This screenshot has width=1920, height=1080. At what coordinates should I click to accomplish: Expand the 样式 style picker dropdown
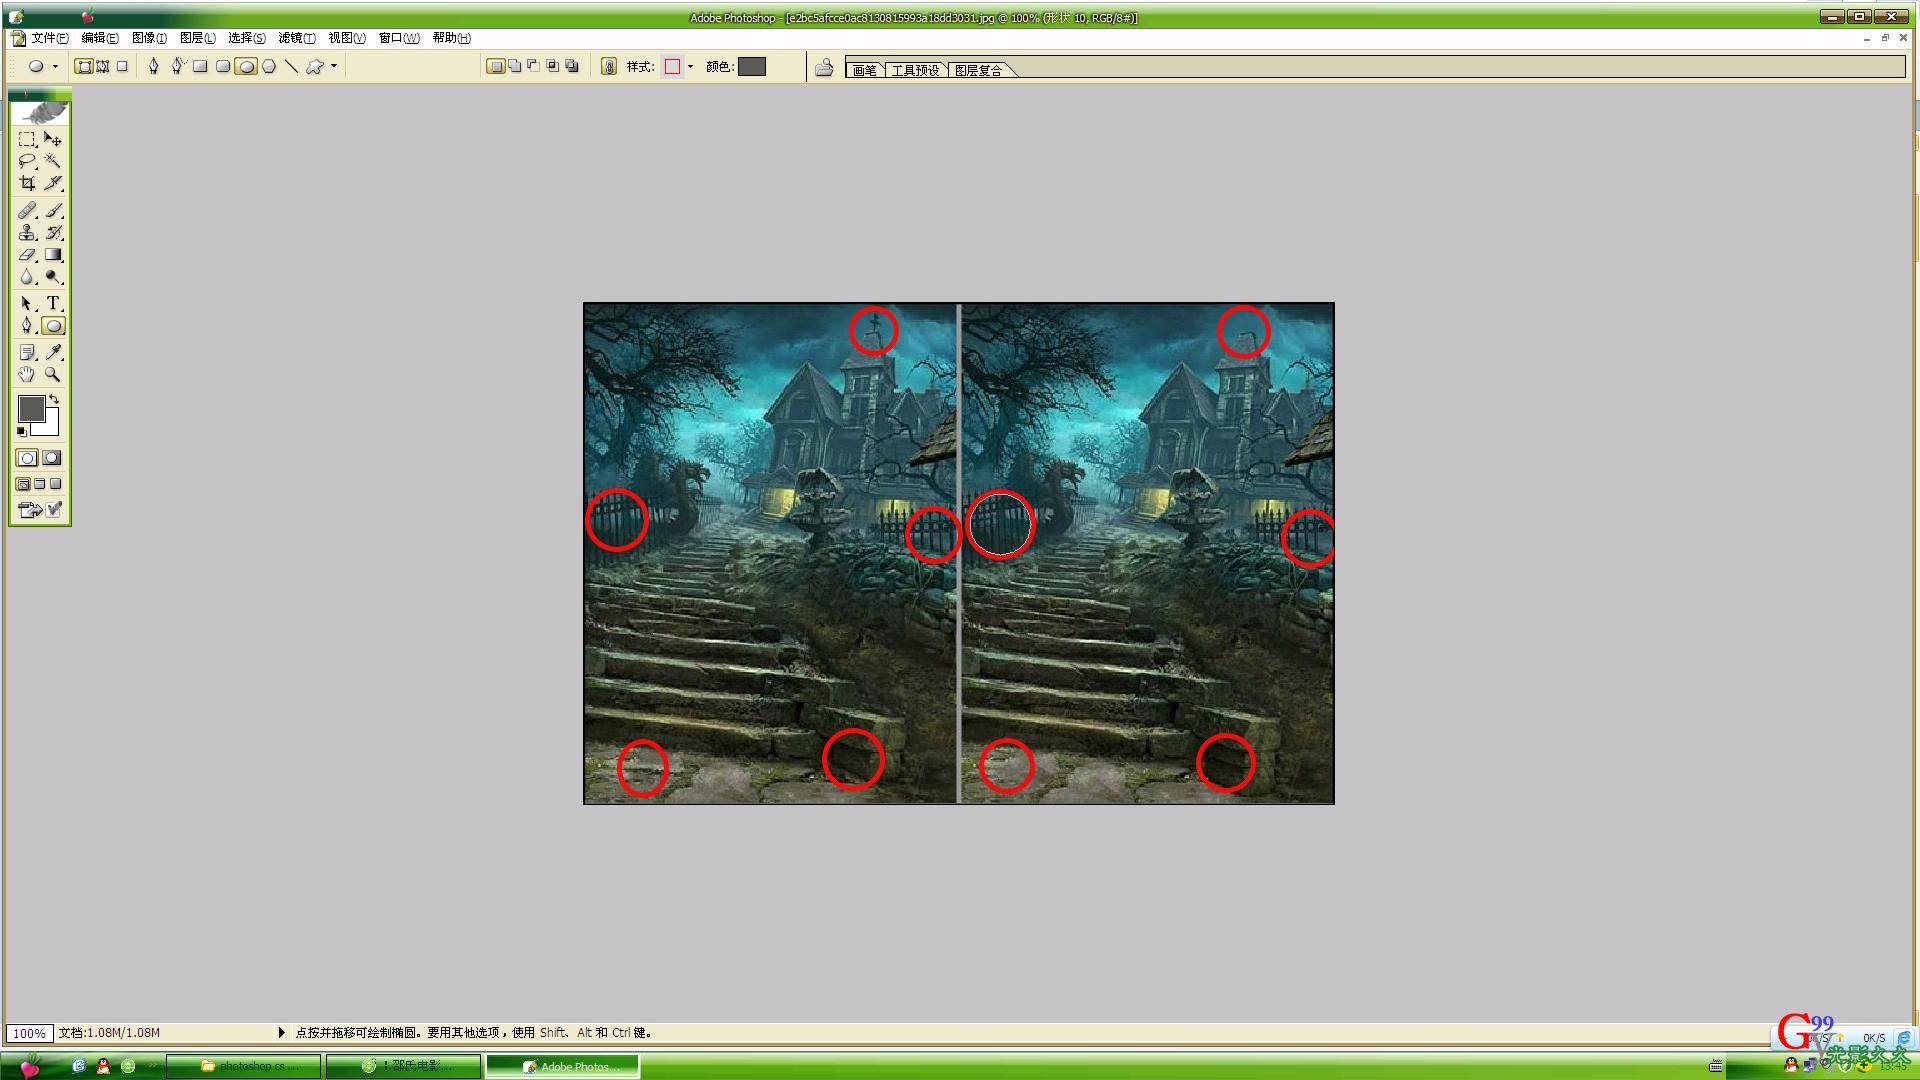[691, 66]
